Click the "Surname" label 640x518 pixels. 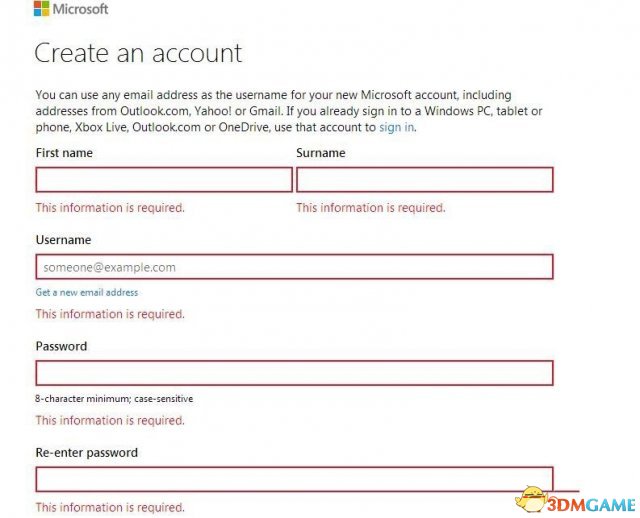point(321,153)
